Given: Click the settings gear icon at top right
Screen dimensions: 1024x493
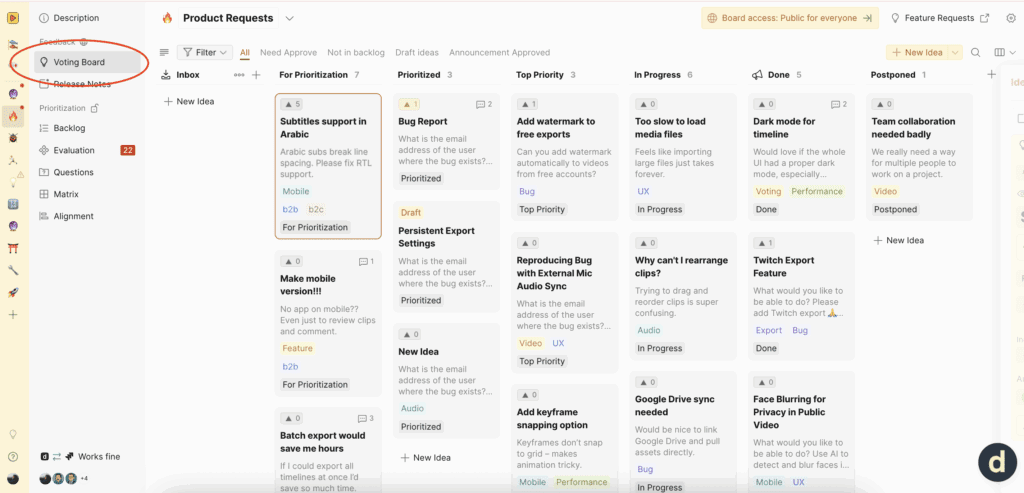Looking at the screenshot, I should coord(1011,18).
